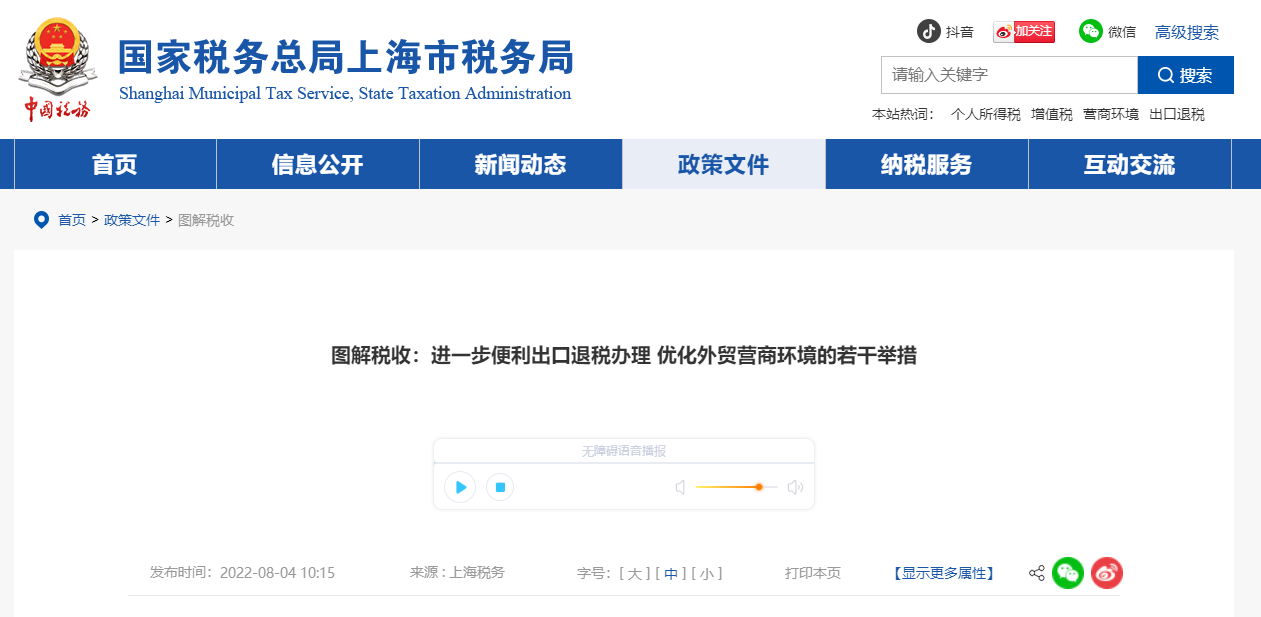Image resolution: width=1261 pixels, height=617 pixels.
Task: Click hot word 营商环境
Action: tap(1111, 114)
